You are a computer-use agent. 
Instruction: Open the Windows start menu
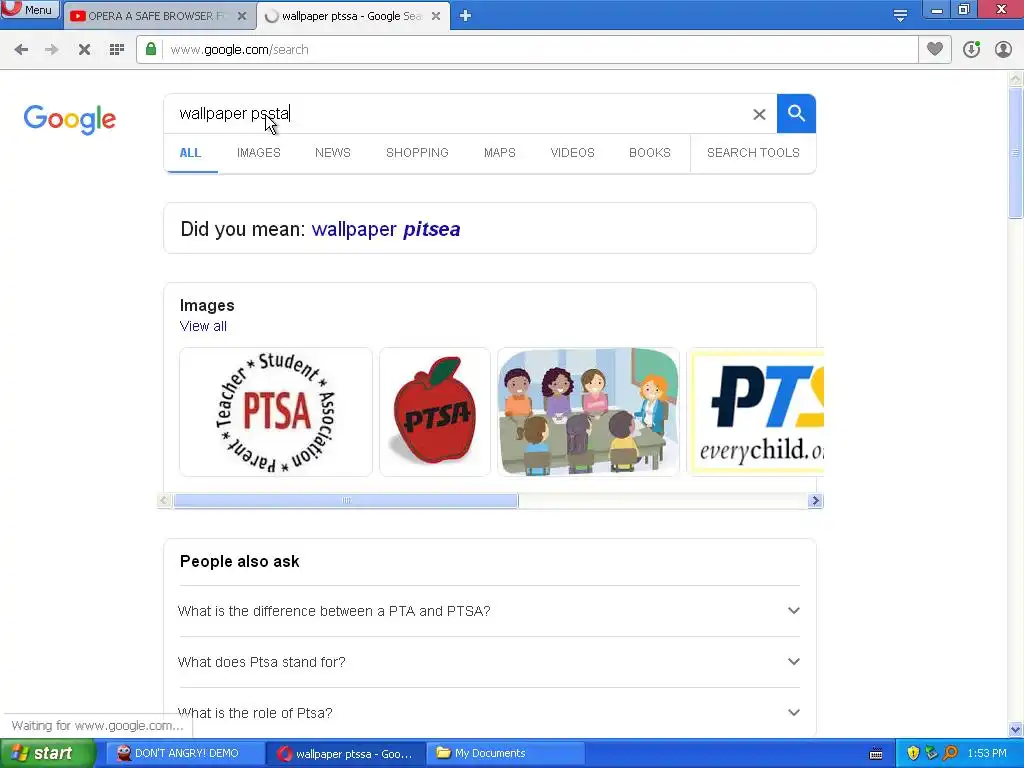[46, 754]
